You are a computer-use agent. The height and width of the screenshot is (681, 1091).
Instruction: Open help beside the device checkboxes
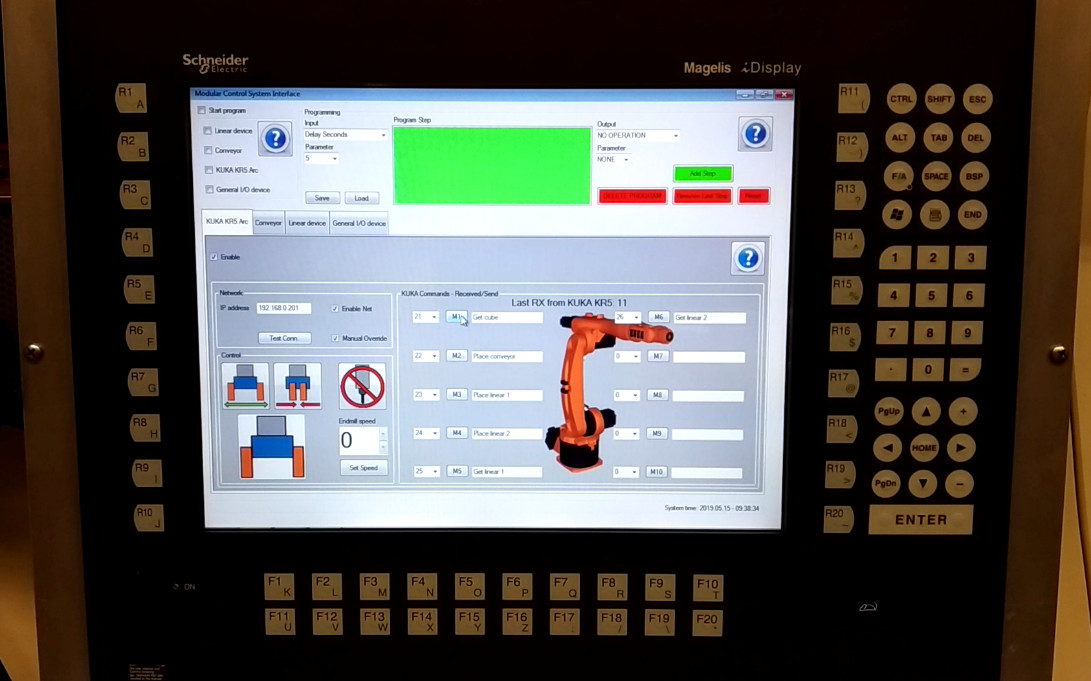(x=275, y=138)
